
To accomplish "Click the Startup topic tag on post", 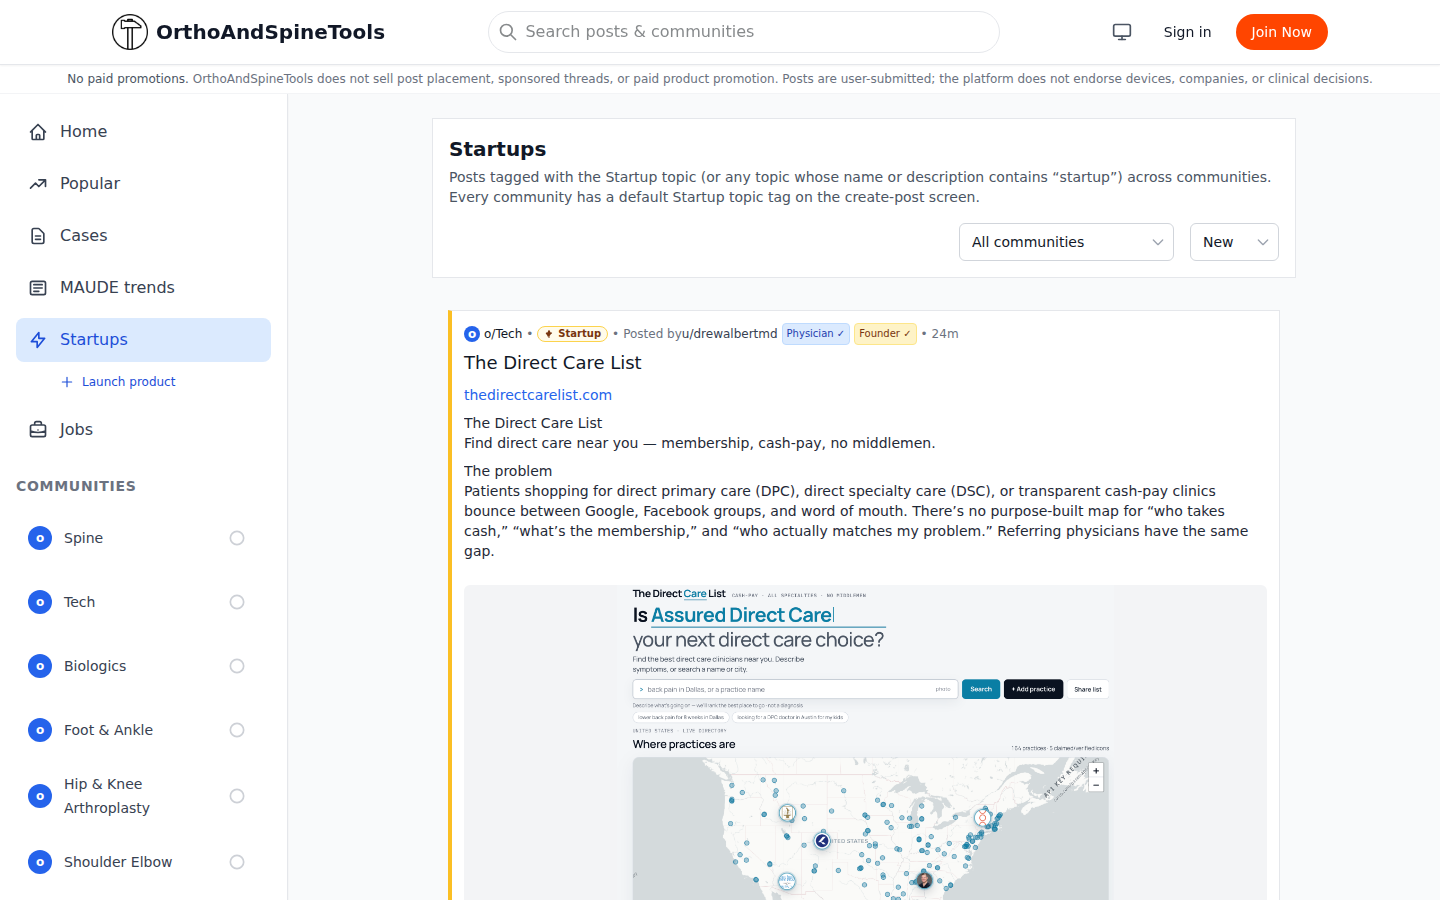I will click(x=572, y=334).
